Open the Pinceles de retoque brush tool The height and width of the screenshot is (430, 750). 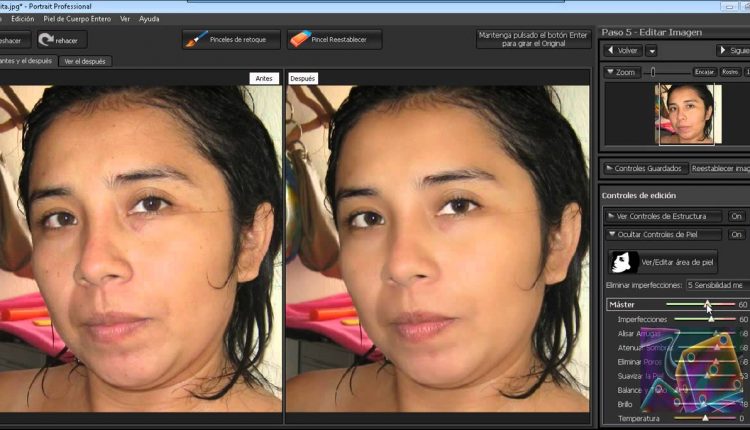point(232,39)
